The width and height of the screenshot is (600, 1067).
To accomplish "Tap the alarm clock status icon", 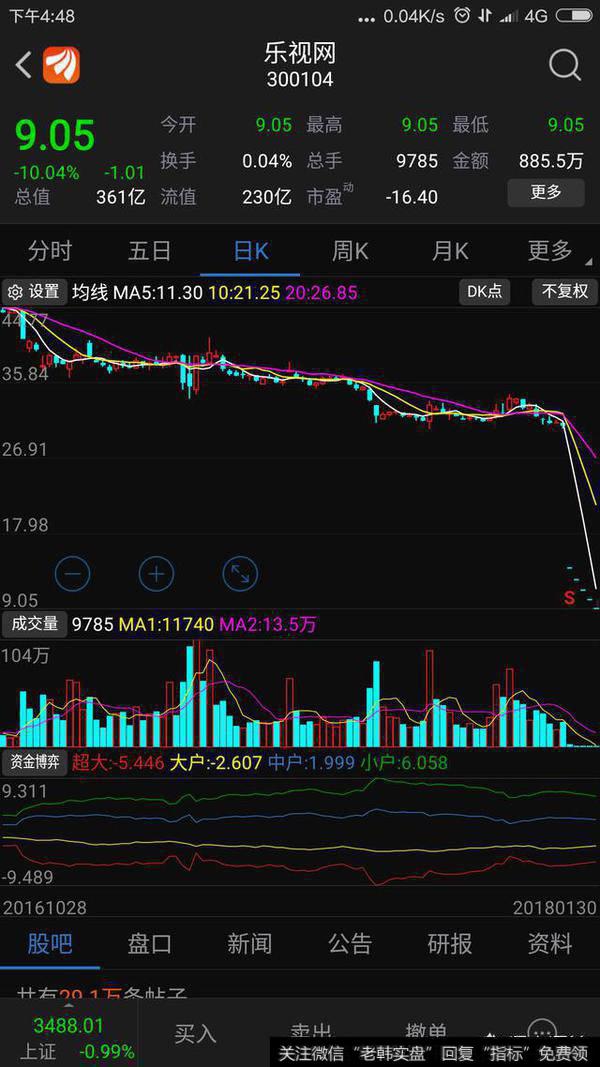I will (463, 15).
